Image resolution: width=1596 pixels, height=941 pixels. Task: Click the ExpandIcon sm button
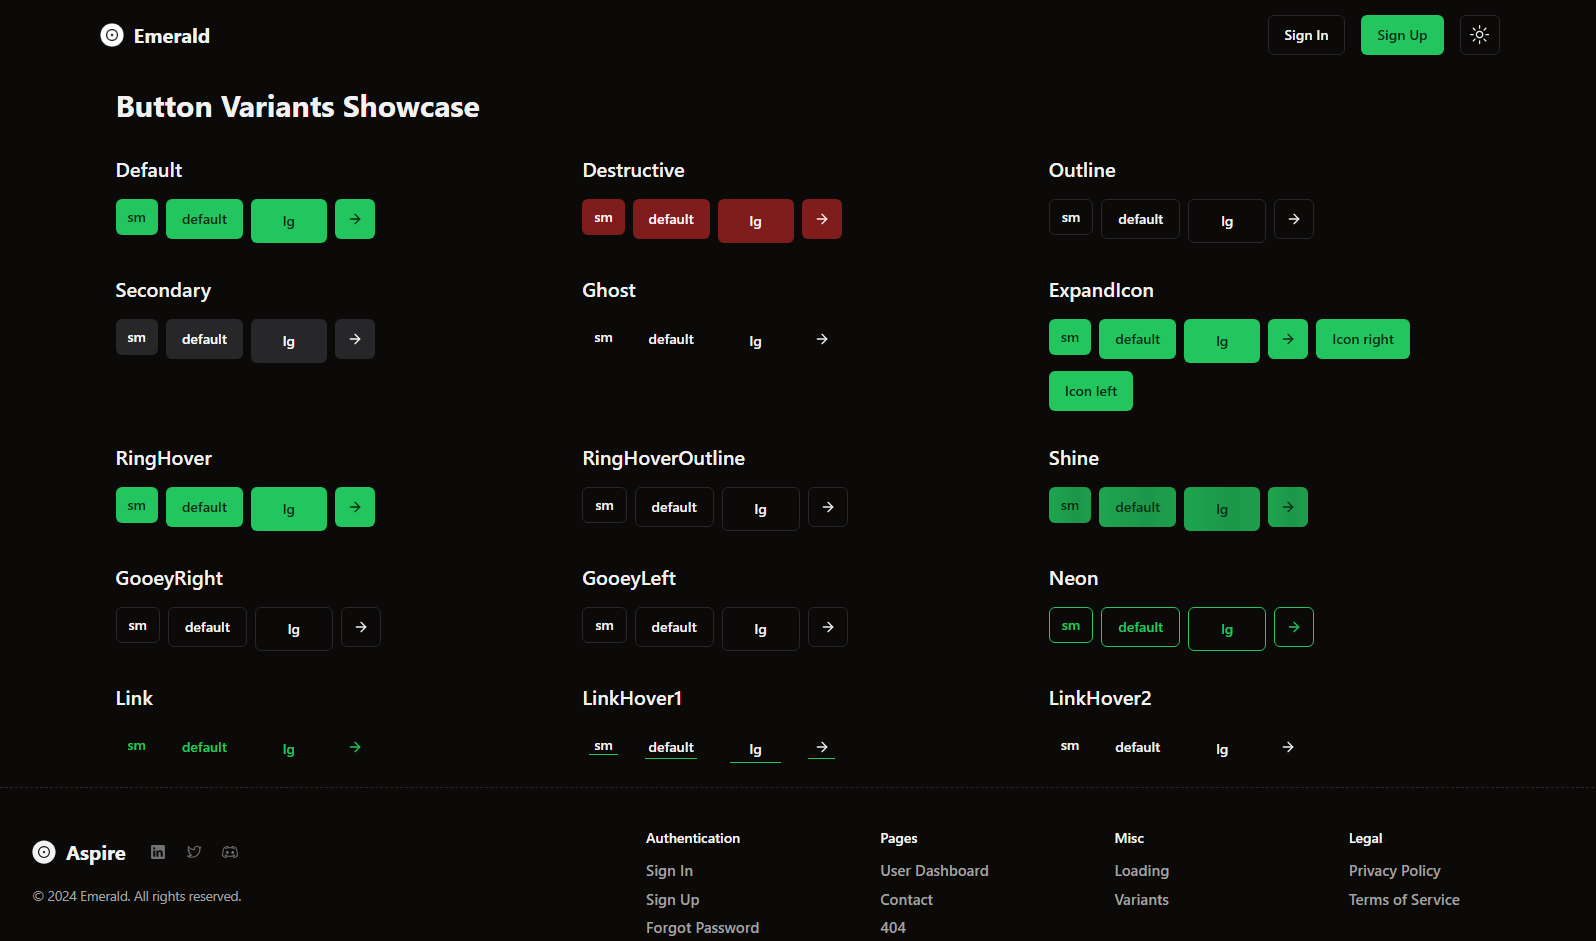click(x=1070, y=337)
